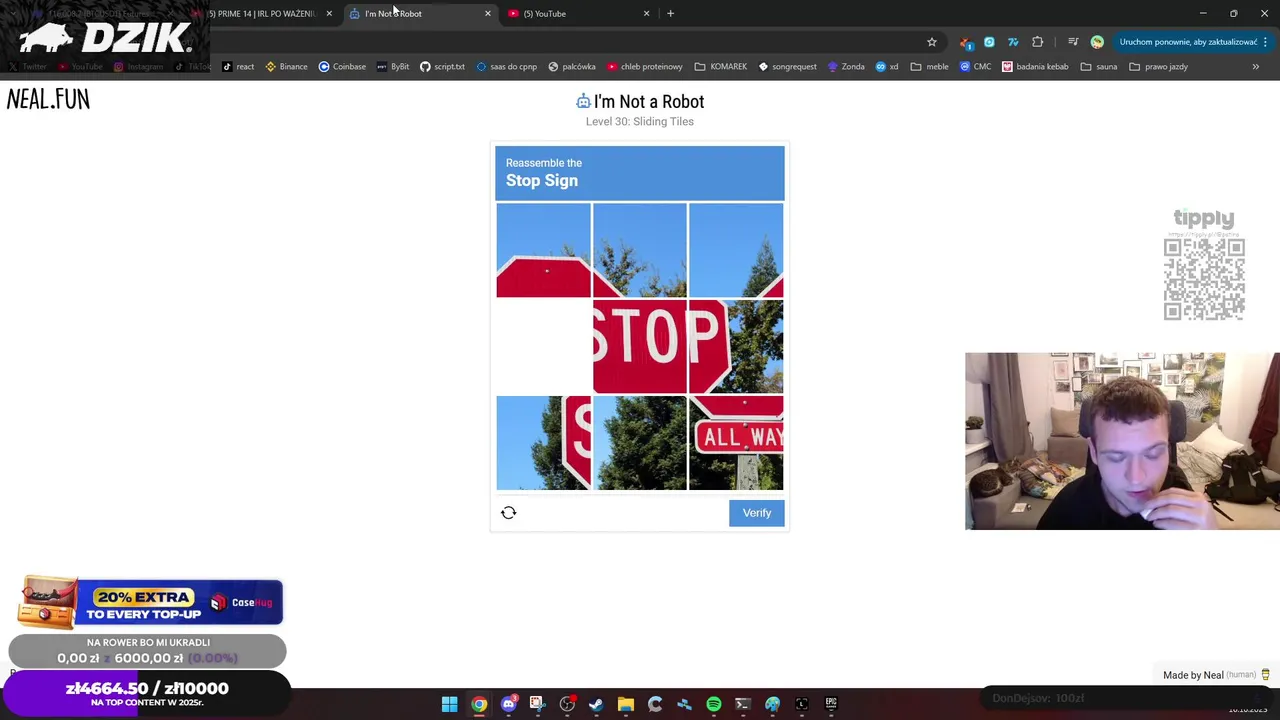Viewport: 1280px width, 720px height.
Task: Click the robot icon beside I'm Not a Robot
Action: (x=583, y=101)
